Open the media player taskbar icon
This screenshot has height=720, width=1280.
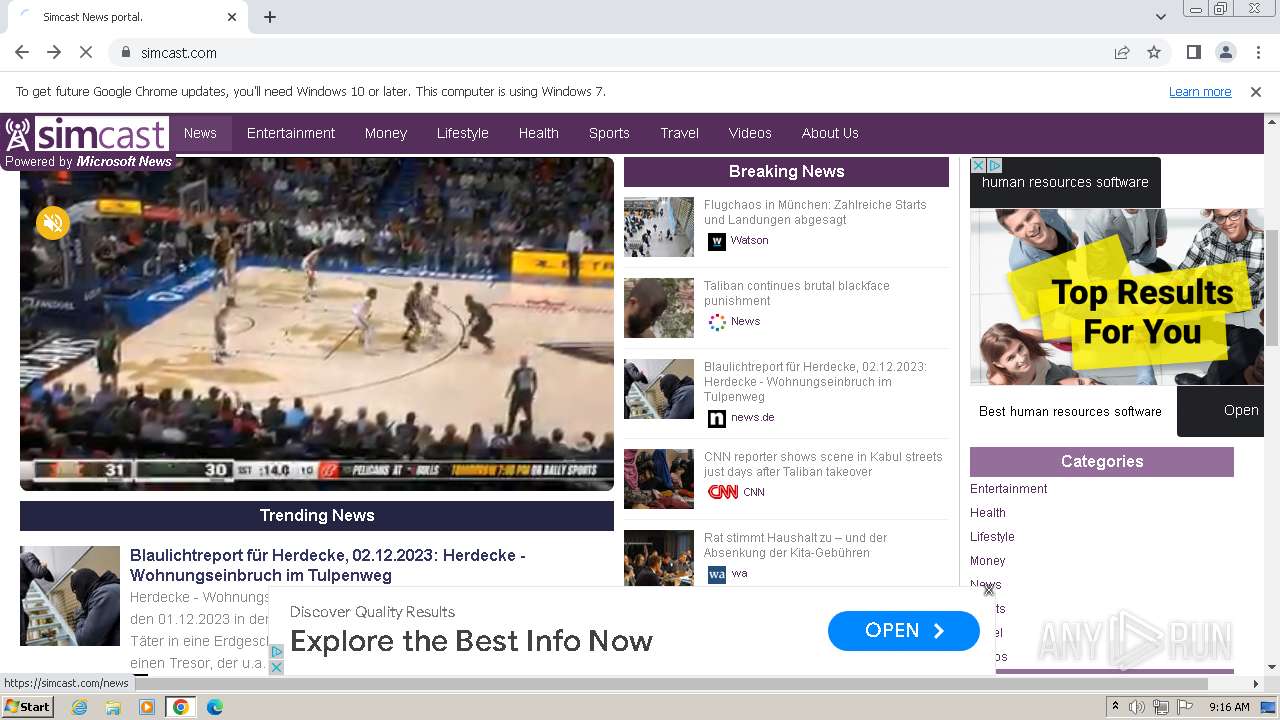pos(147,707)
